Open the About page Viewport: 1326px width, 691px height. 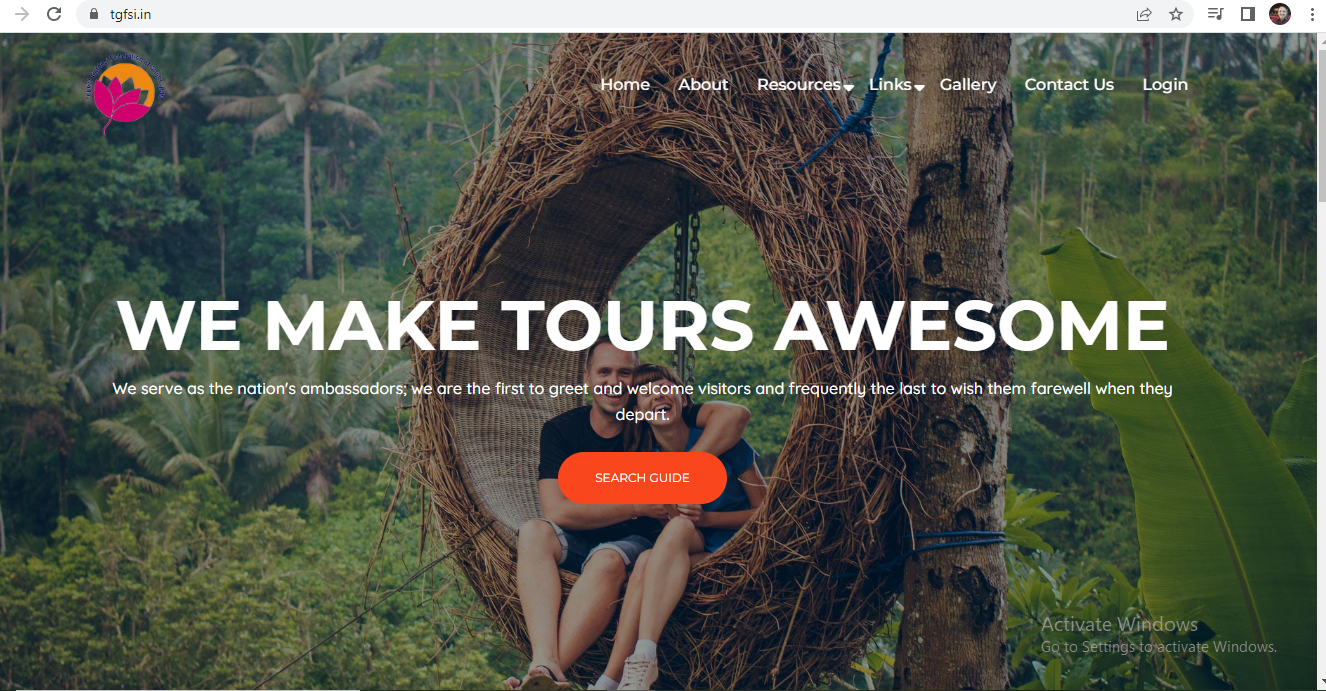(x=703, y=84)
